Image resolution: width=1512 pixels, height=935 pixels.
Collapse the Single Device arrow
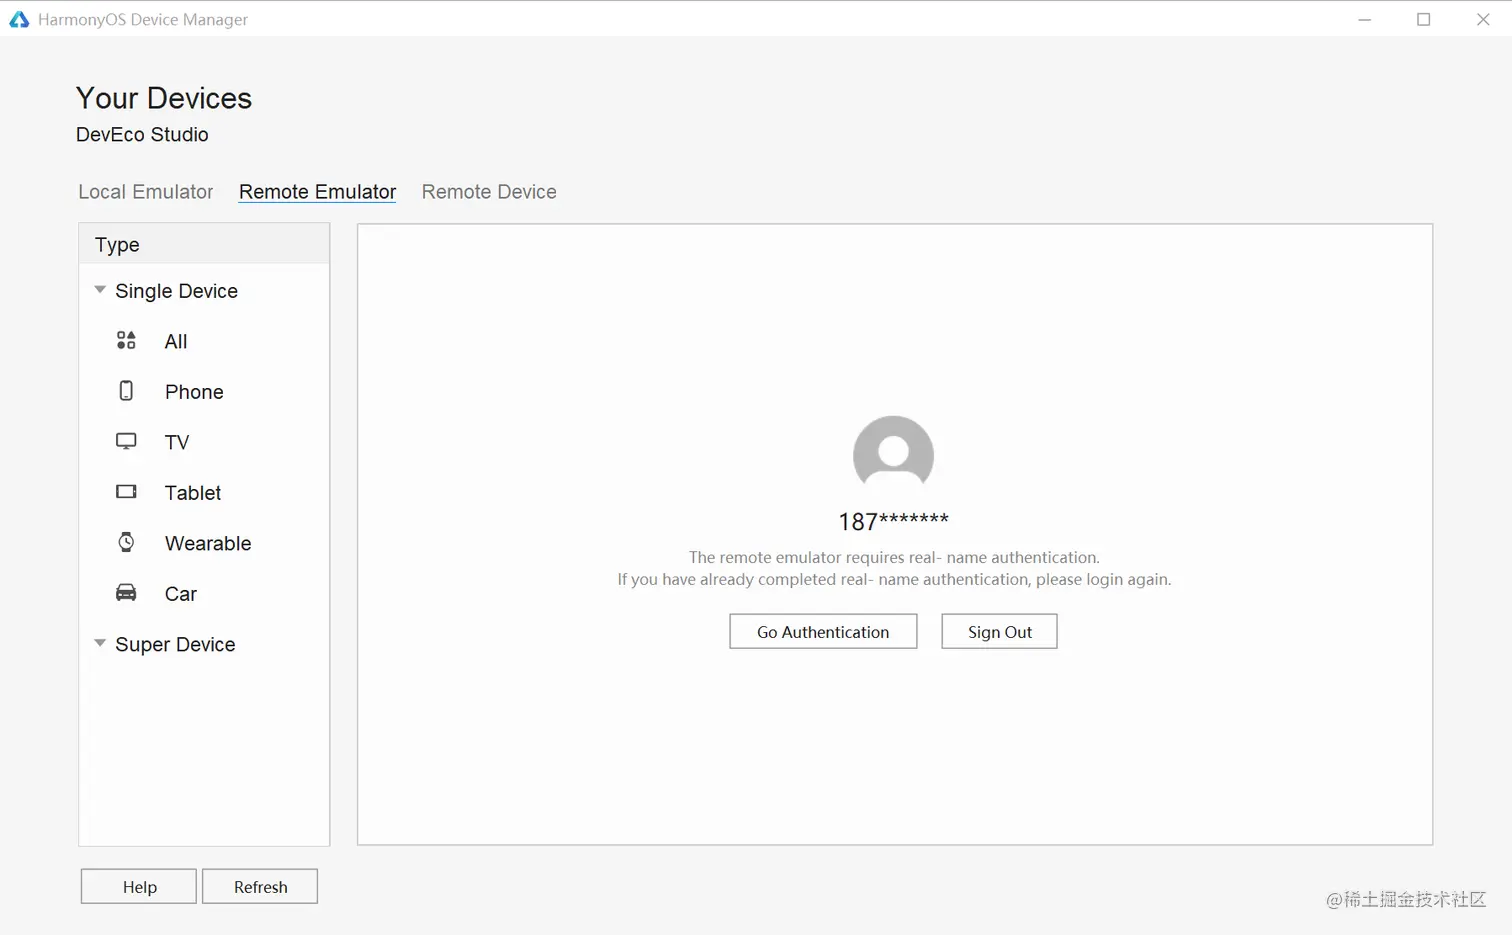[x=100, y=290]
